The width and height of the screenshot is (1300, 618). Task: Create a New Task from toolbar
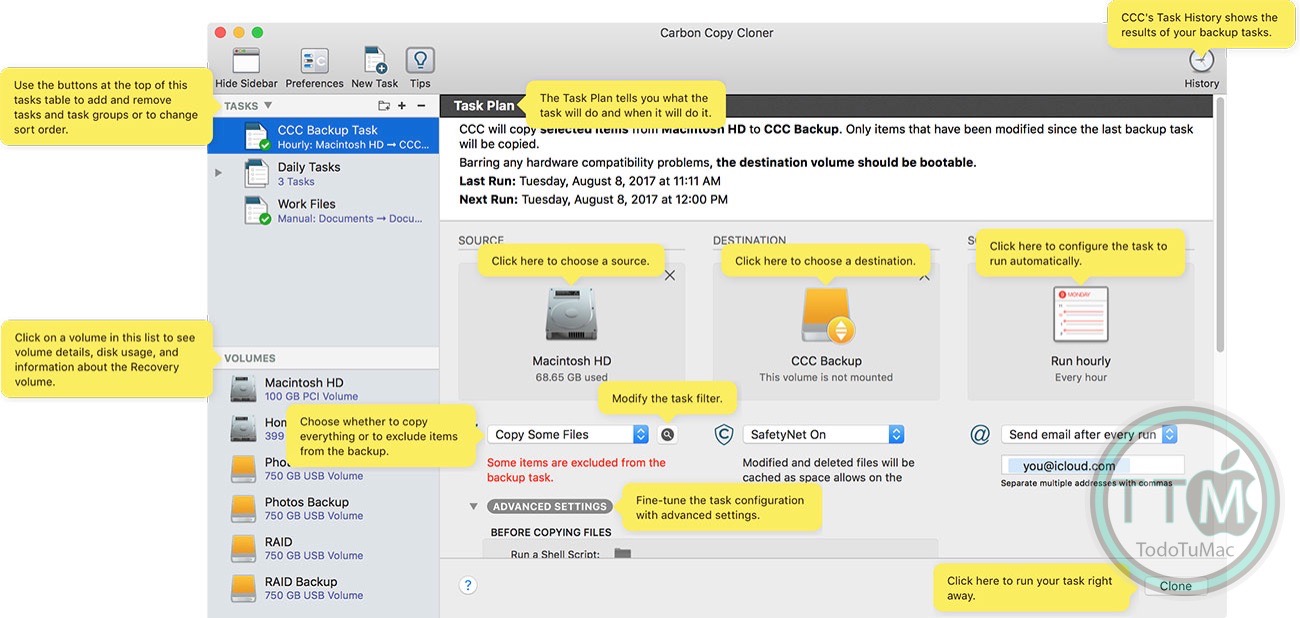(375, 60)
